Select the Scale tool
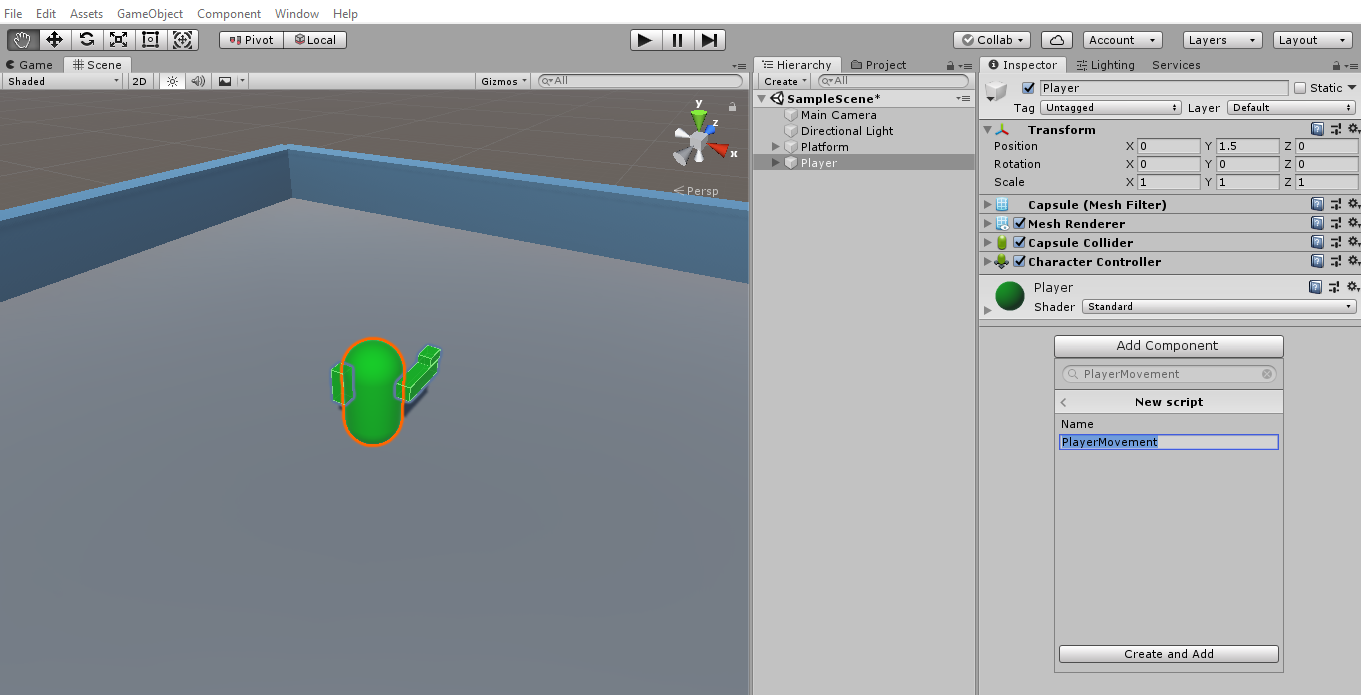This screenshot has height=695, width=1361. coord(119,39)
